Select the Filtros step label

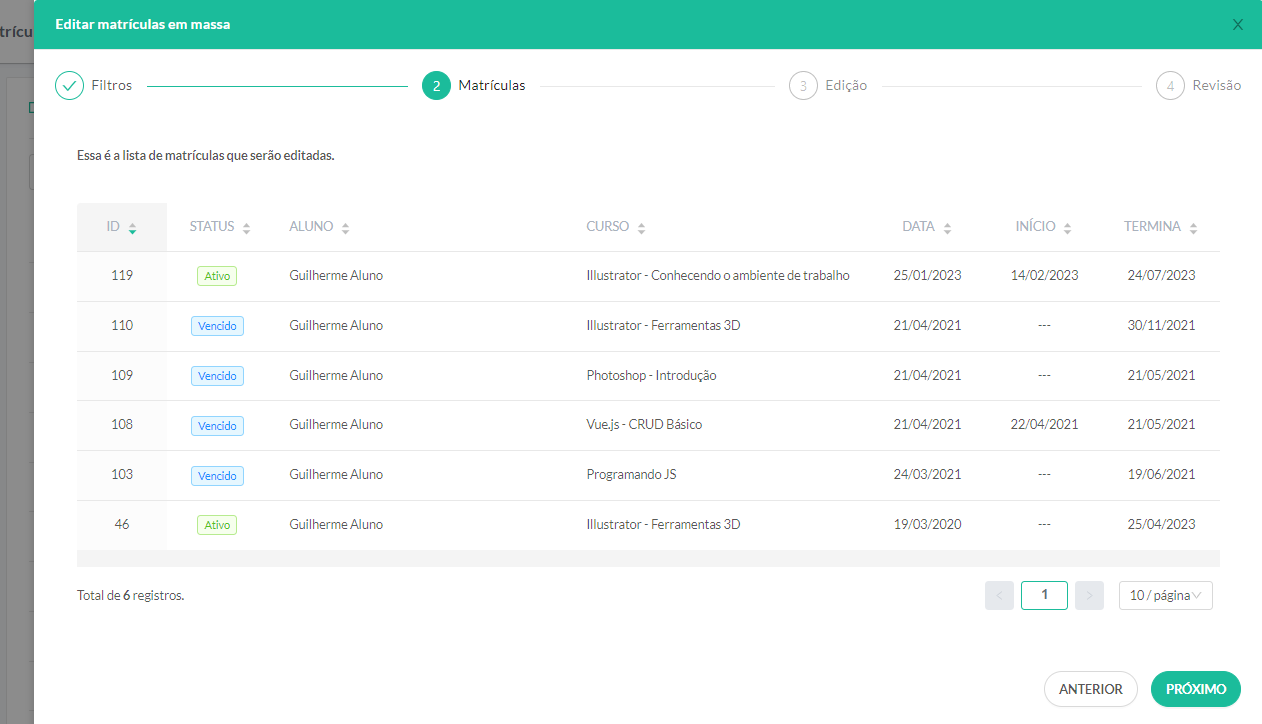(112, 86)
